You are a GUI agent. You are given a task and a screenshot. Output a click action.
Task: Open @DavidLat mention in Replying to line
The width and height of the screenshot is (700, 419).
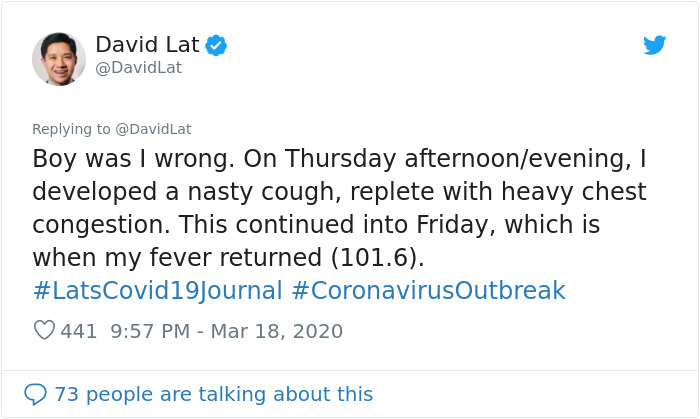[x=153, y=129]
